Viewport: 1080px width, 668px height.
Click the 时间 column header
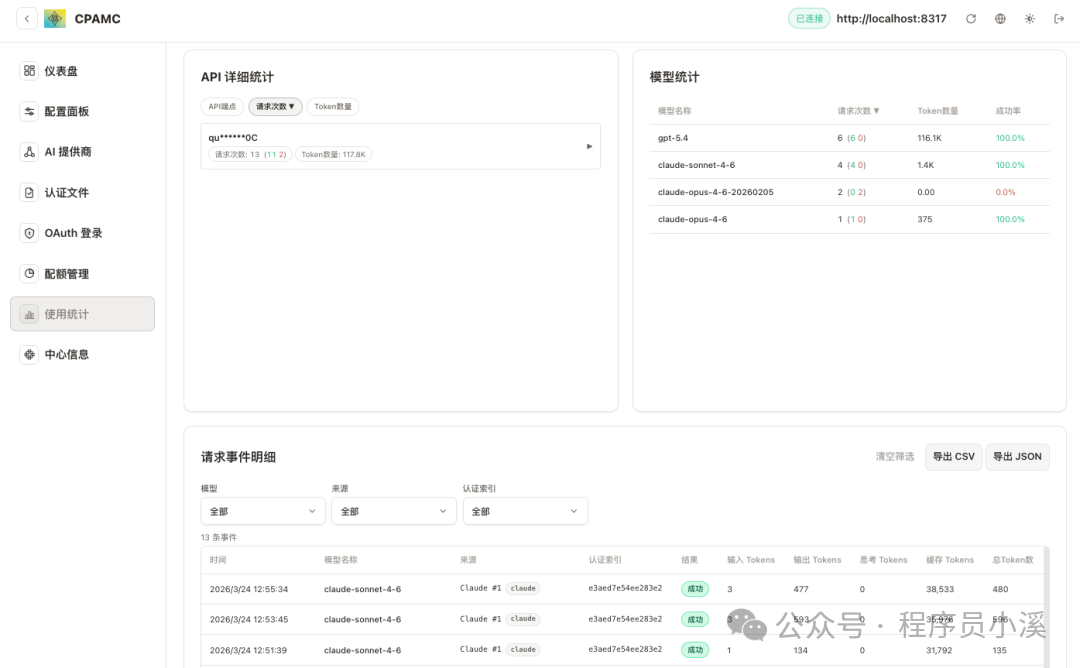[218, 560]
